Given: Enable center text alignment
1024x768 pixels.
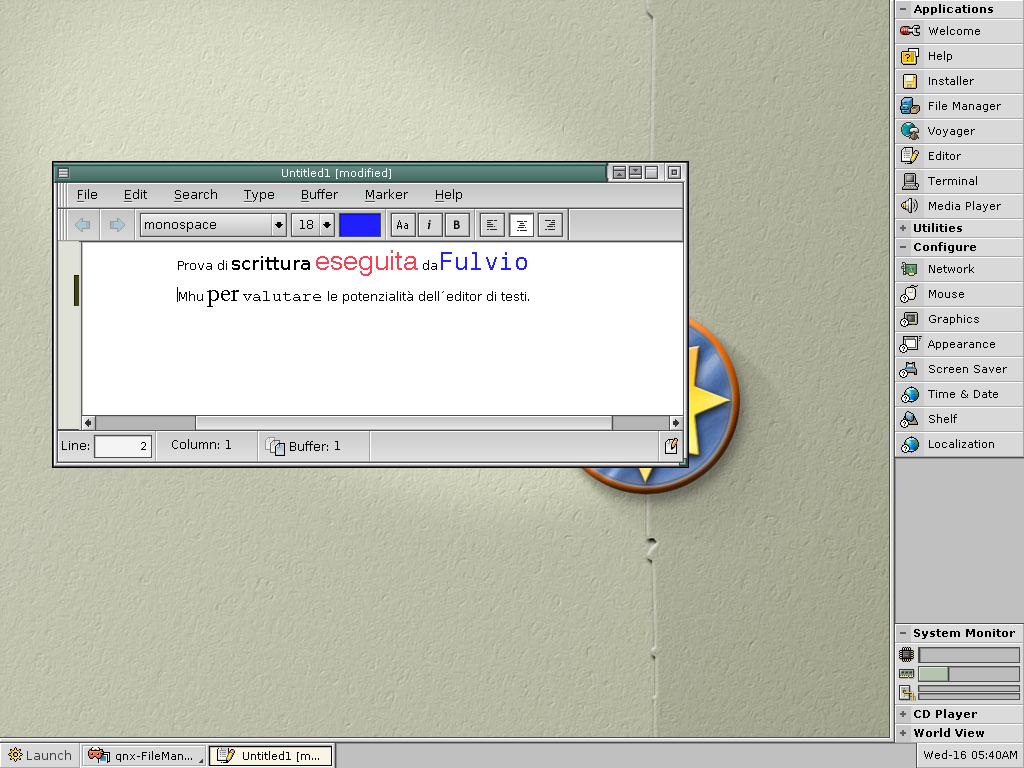Looking at the screenshot, I should click(521, 225).
